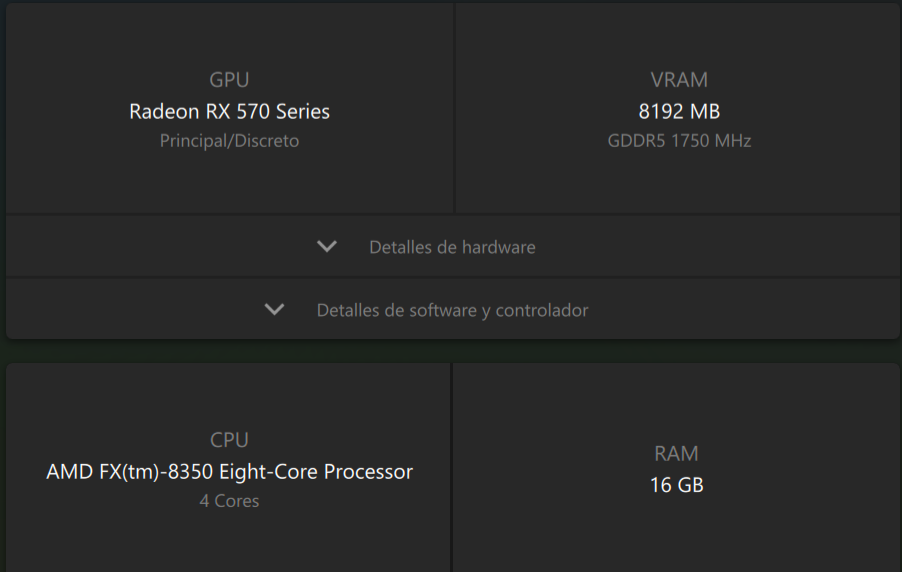Click the GDDR5 1750 MHz text
This screenshot has height=572, width=902.
pyautogui.click(x=679, y=141)
